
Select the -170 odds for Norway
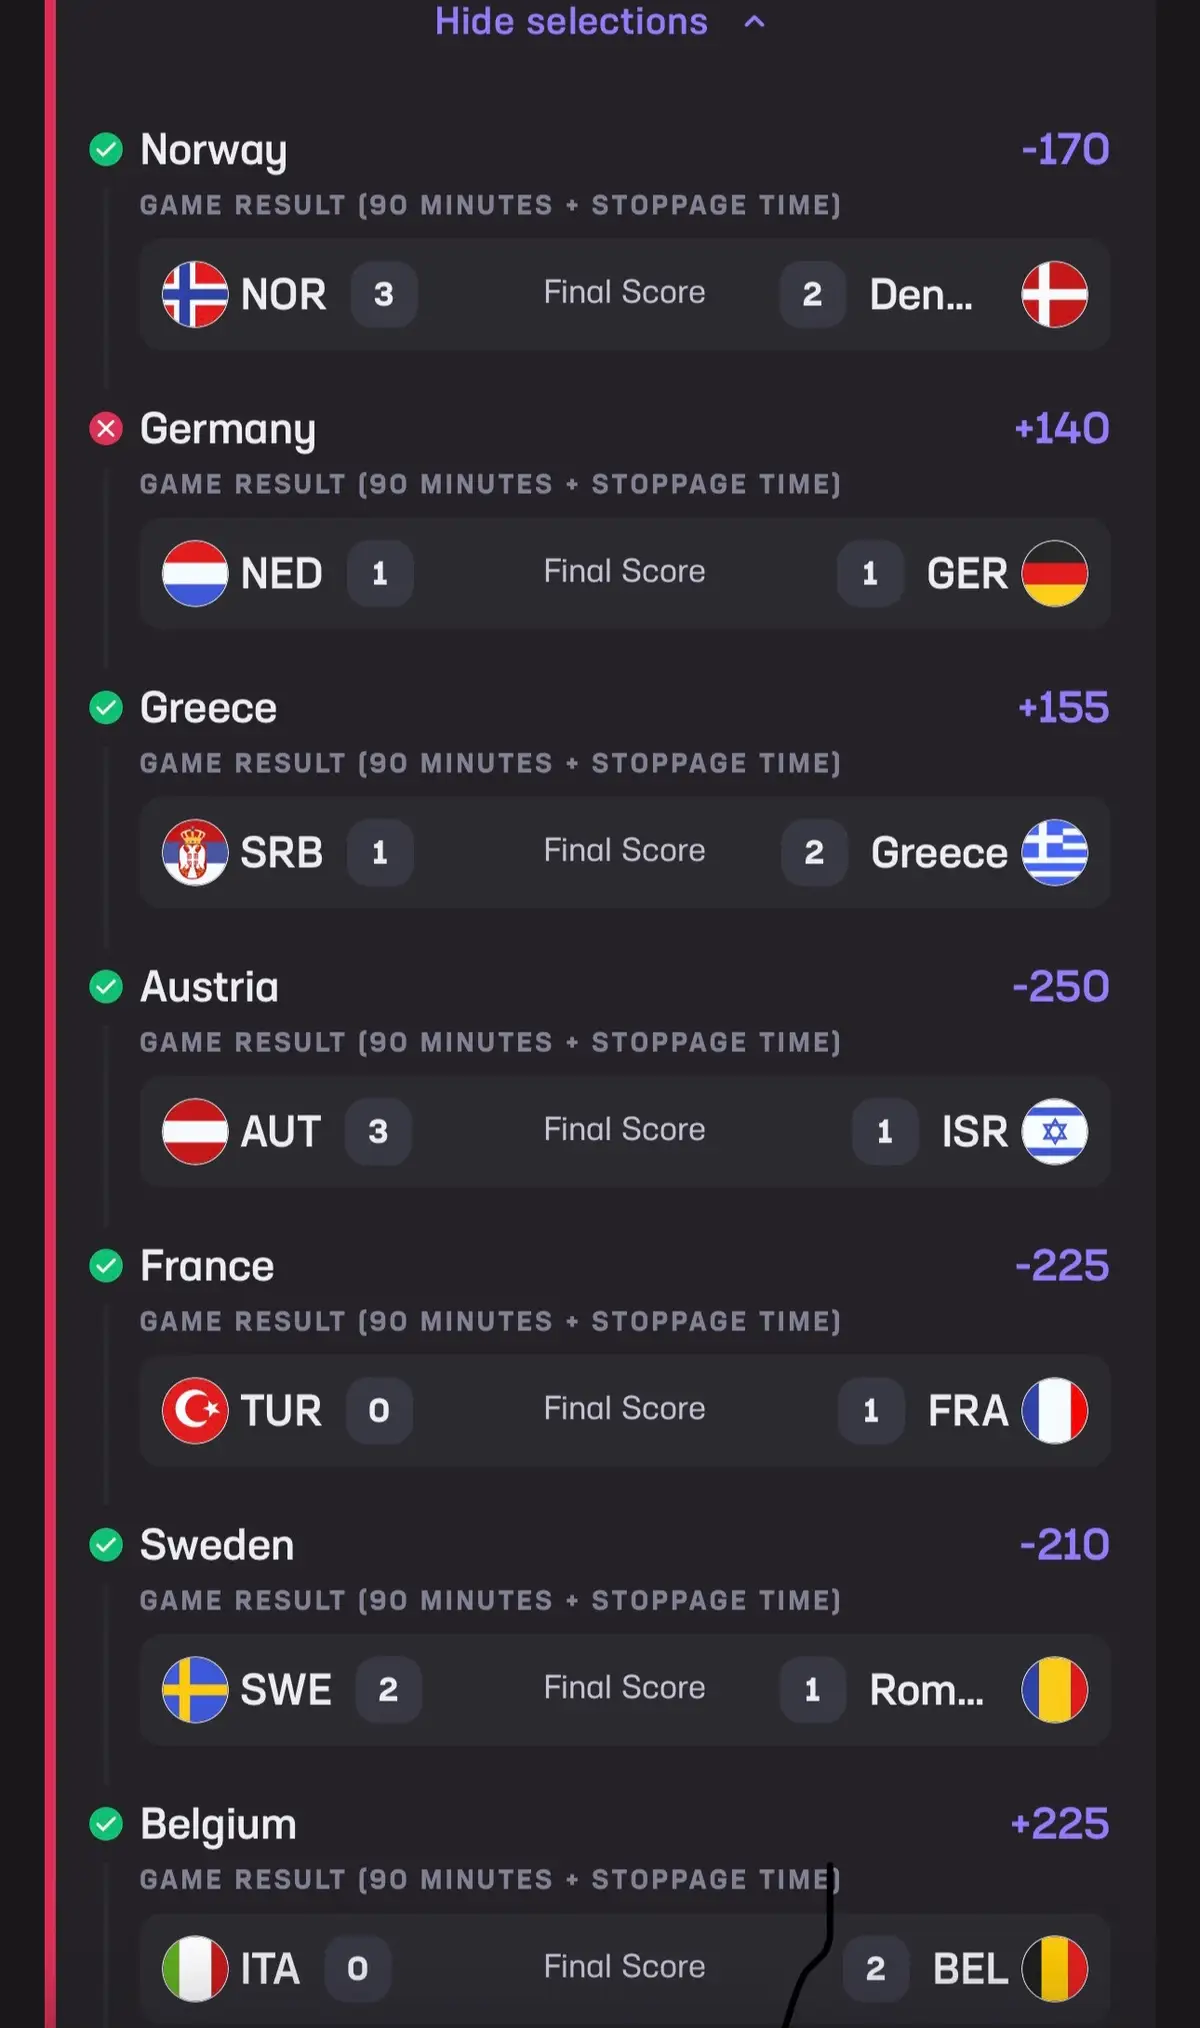click(1065, 150)
